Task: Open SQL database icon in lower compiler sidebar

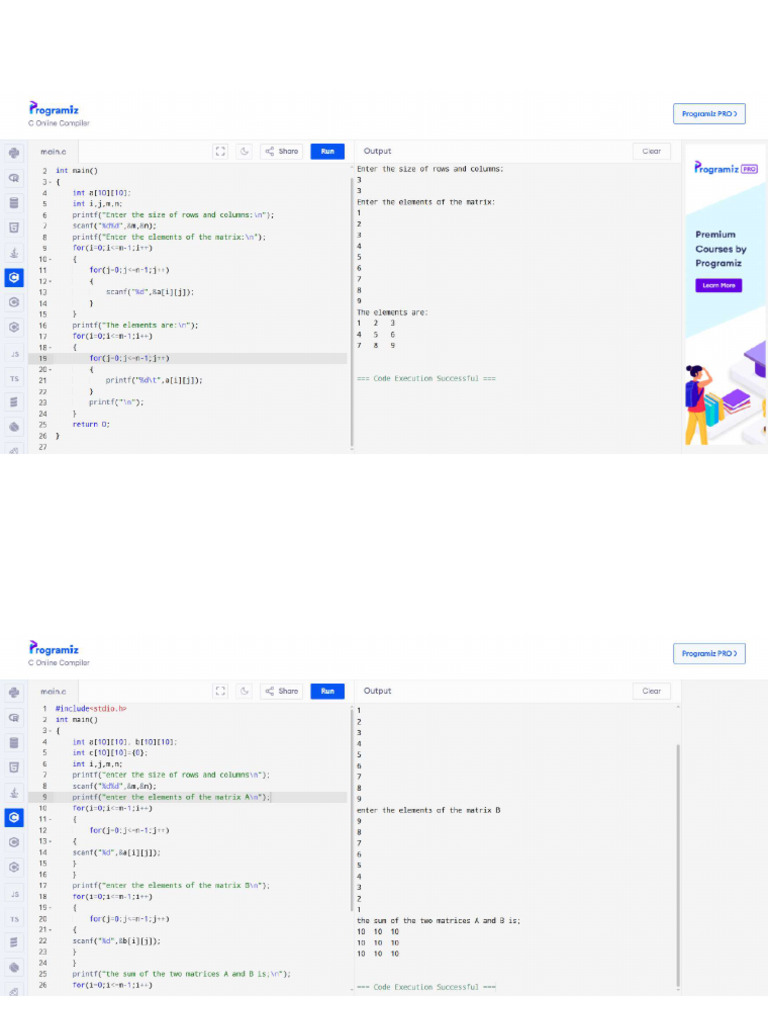Action: pos(14,743)
